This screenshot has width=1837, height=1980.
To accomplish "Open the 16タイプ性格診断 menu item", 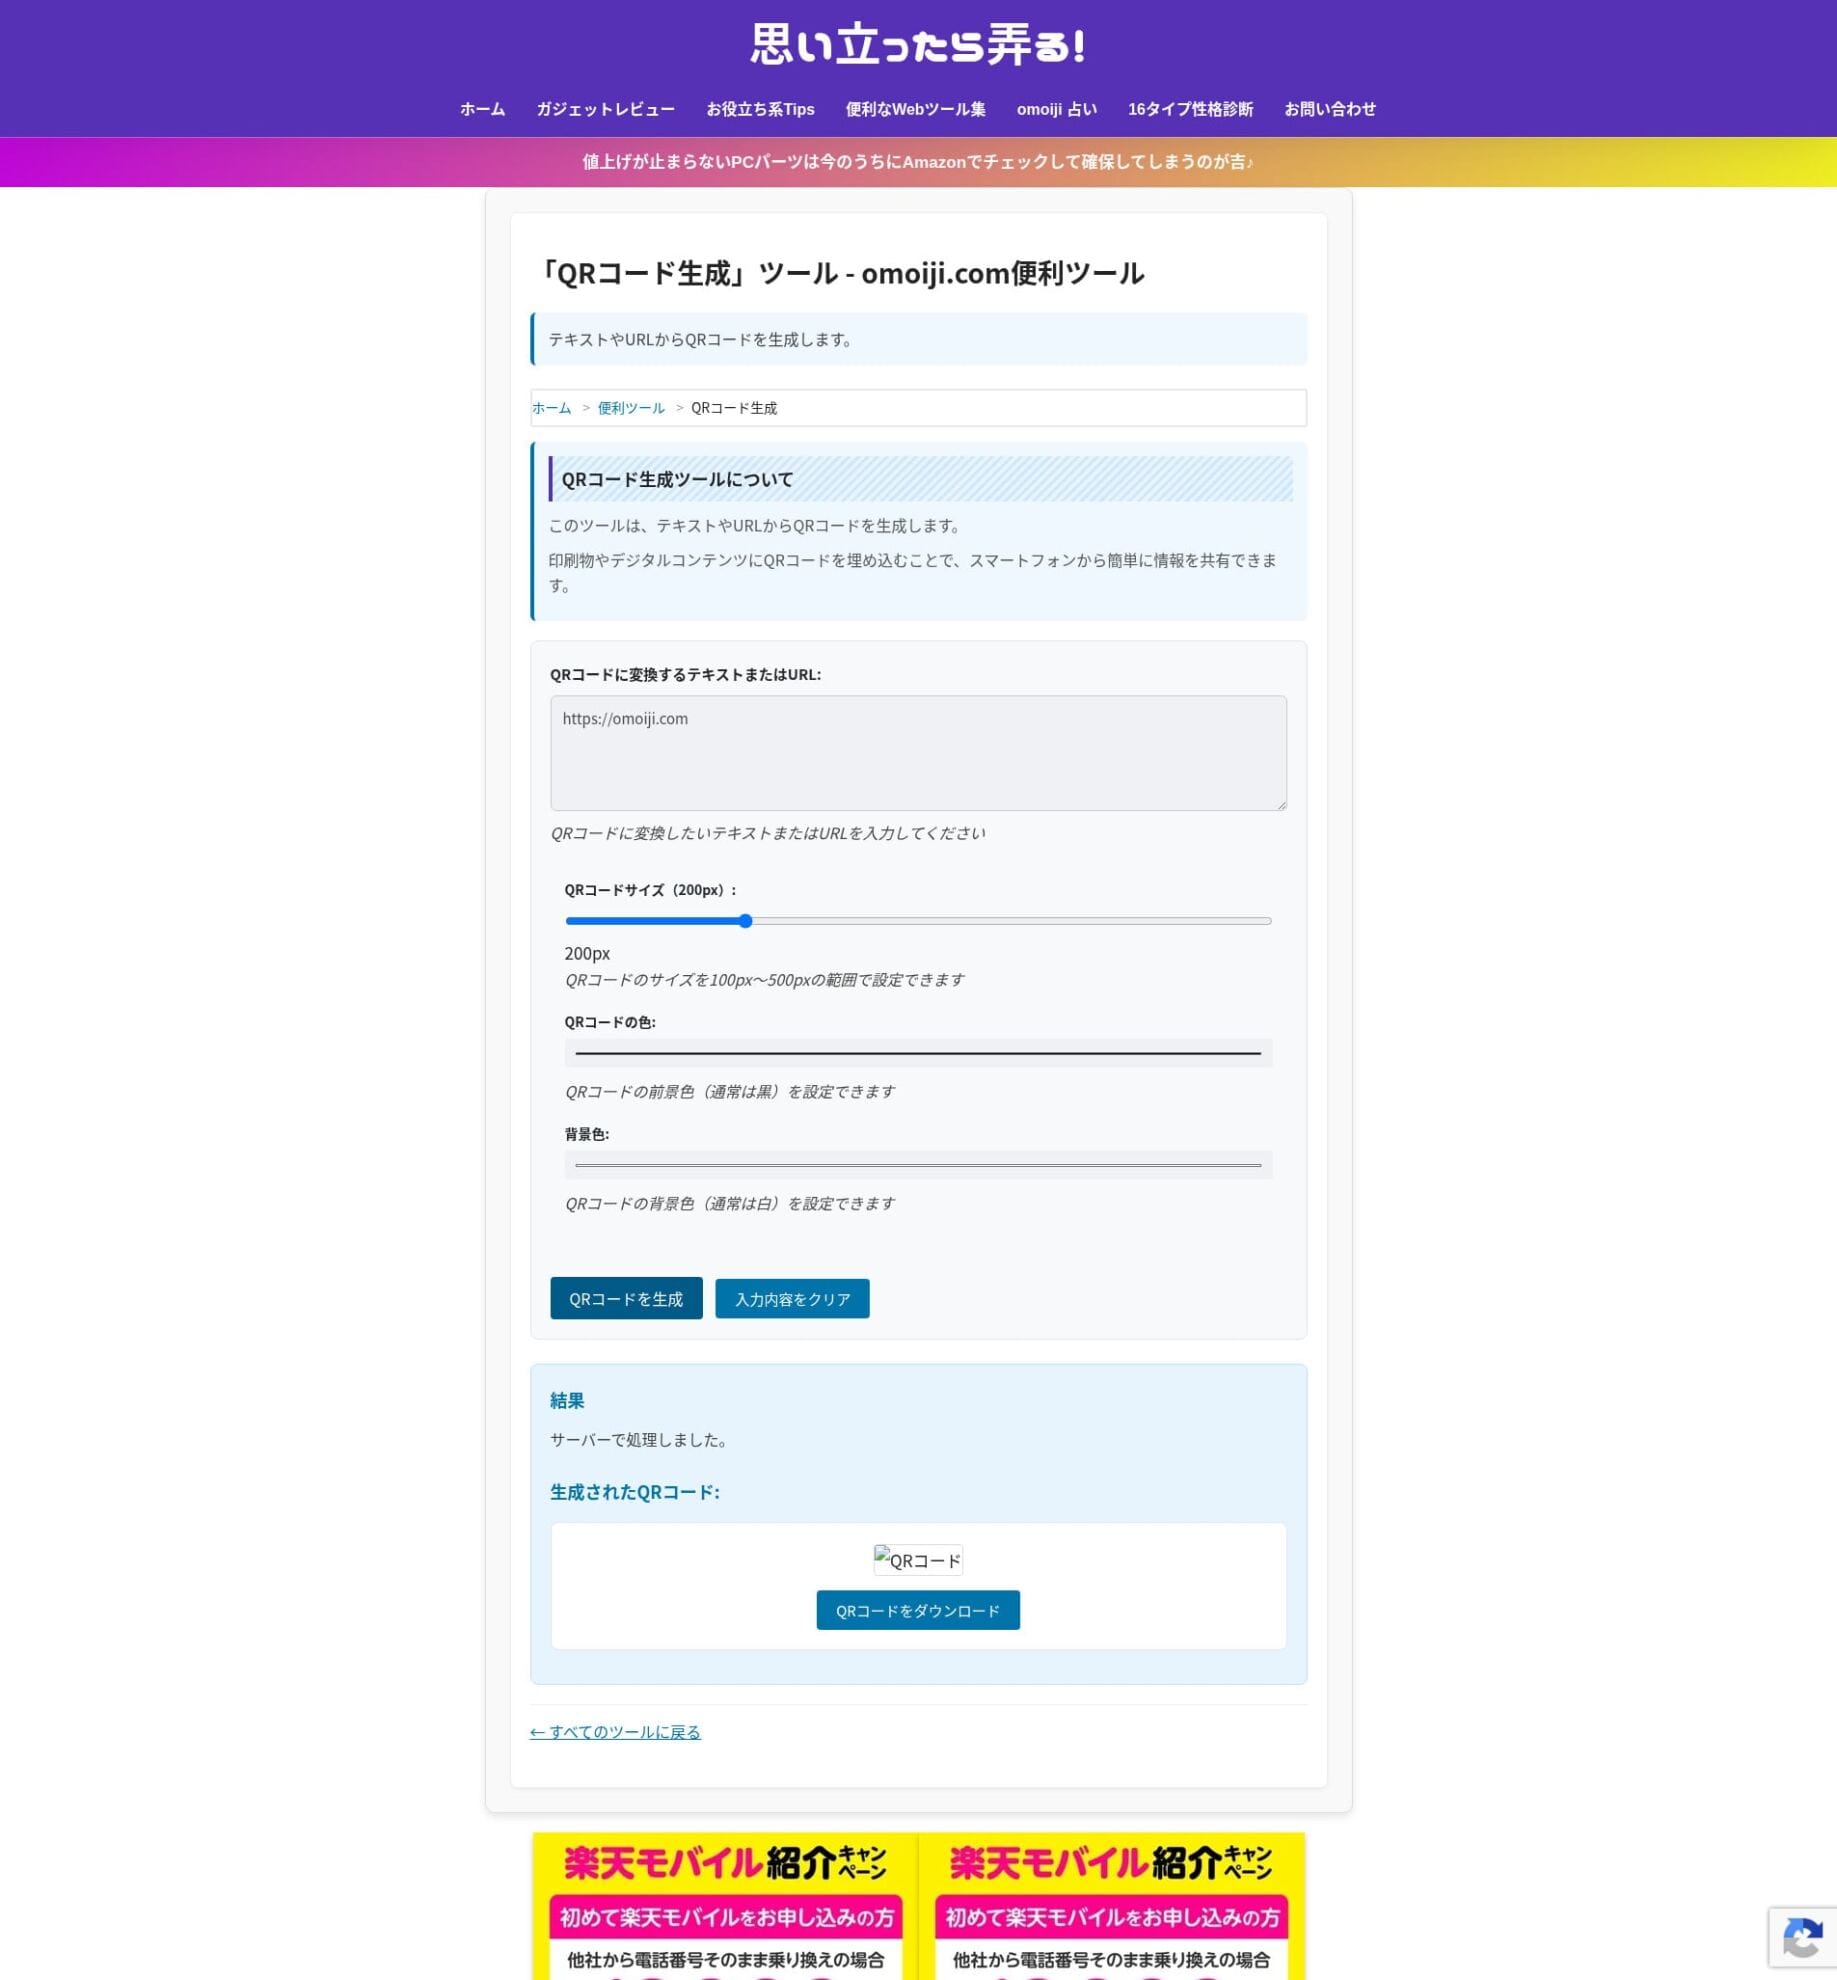I will [x=1190, y=109].
